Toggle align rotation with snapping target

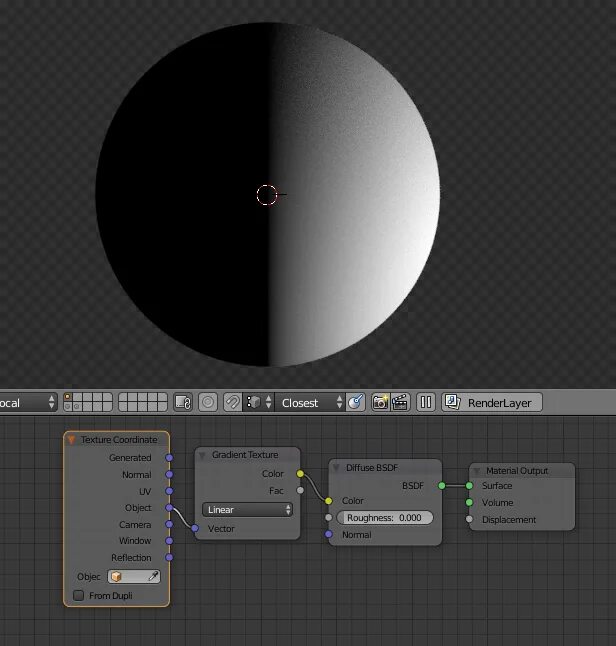pyautogui.click(x=356, y=403)
